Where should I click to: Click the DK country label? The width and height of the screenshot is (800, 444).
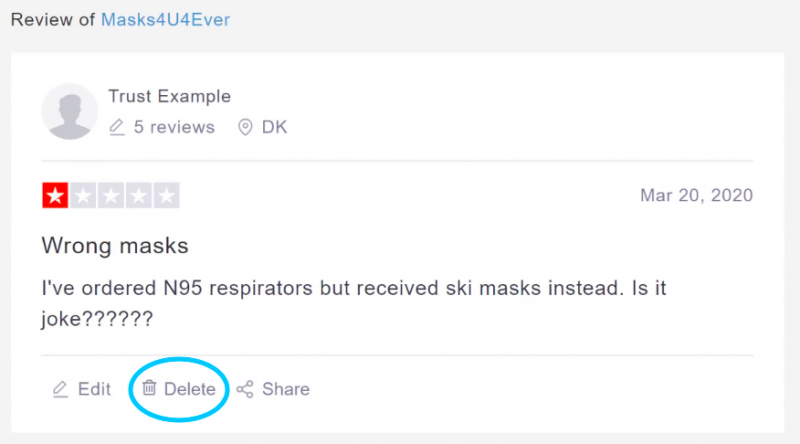274,127
